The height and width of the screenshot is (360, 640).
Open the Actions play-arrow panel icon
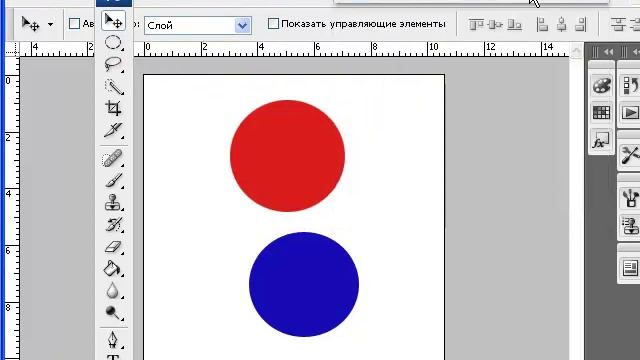point(631,112)
